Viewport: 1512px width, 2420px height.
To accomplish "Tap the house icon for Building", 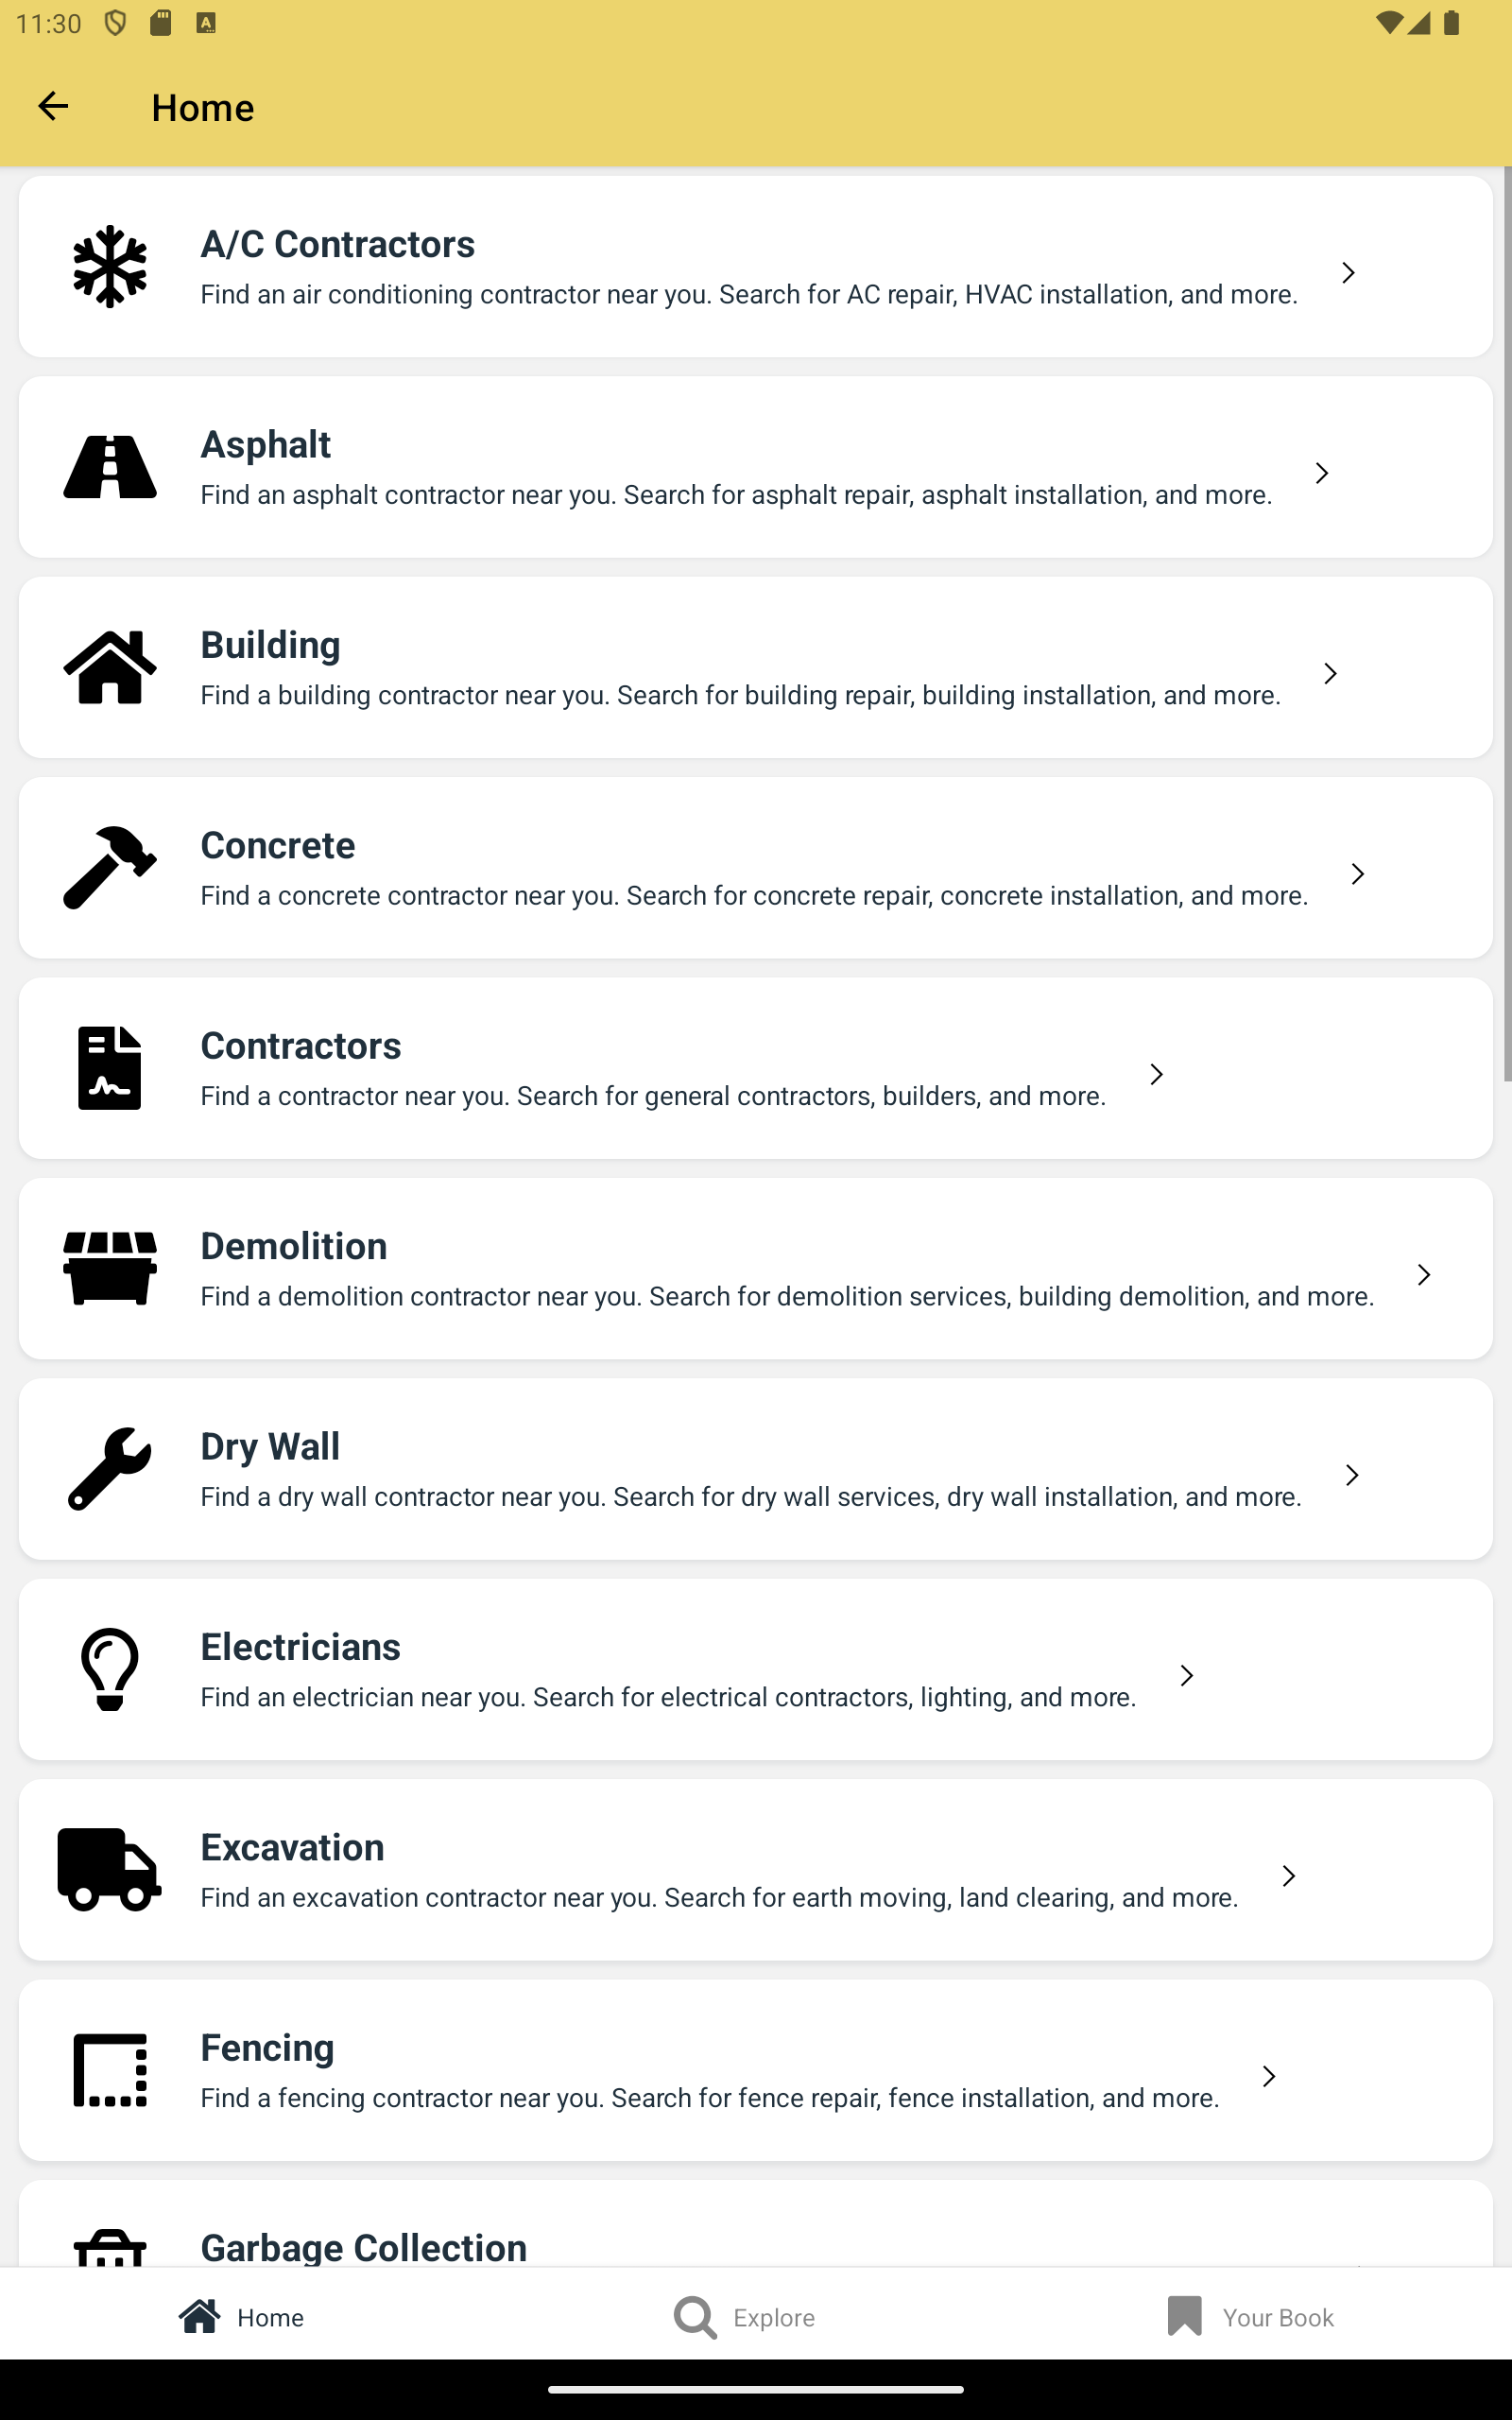I will (x=110, y=667).
